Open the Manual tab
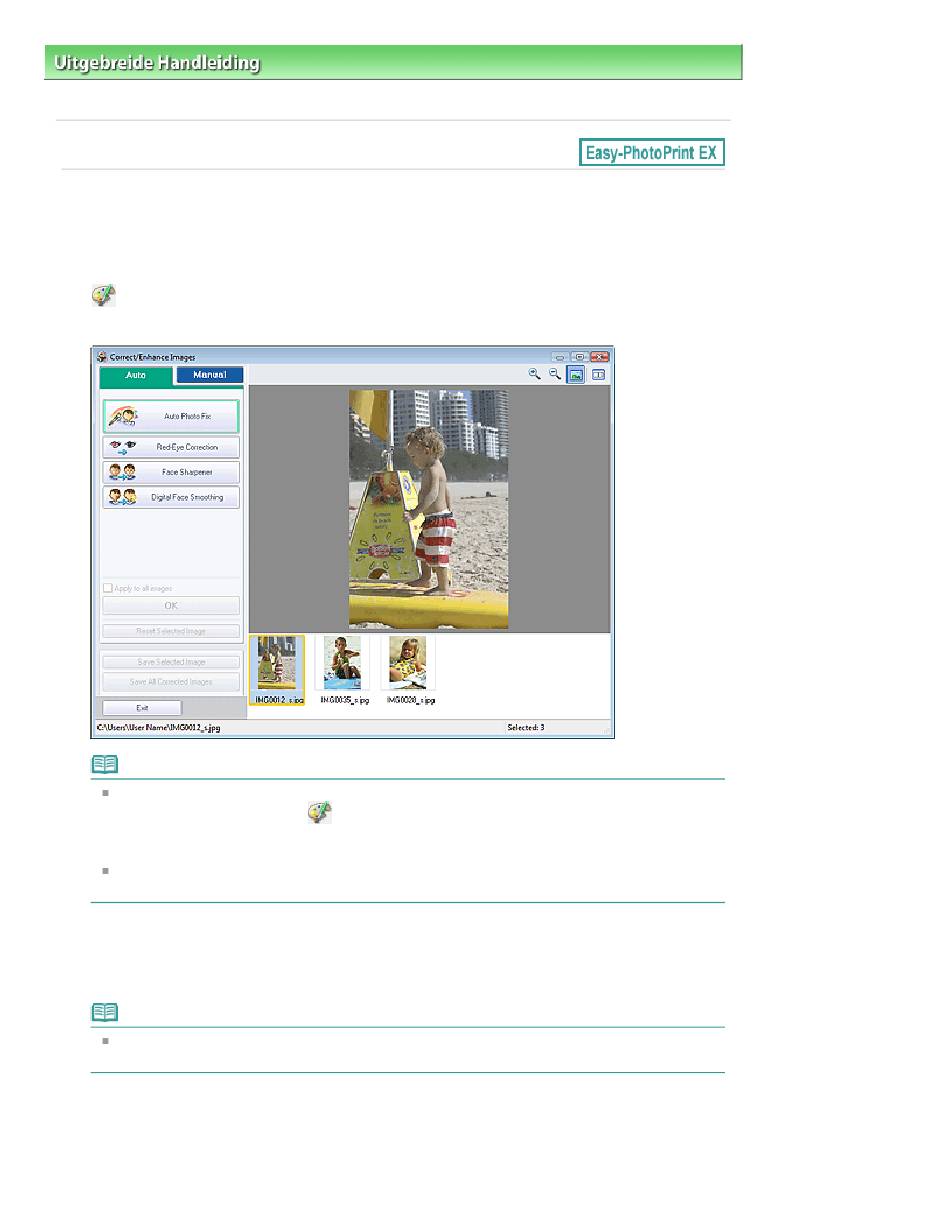The image size is (950, 1229). 210,375
